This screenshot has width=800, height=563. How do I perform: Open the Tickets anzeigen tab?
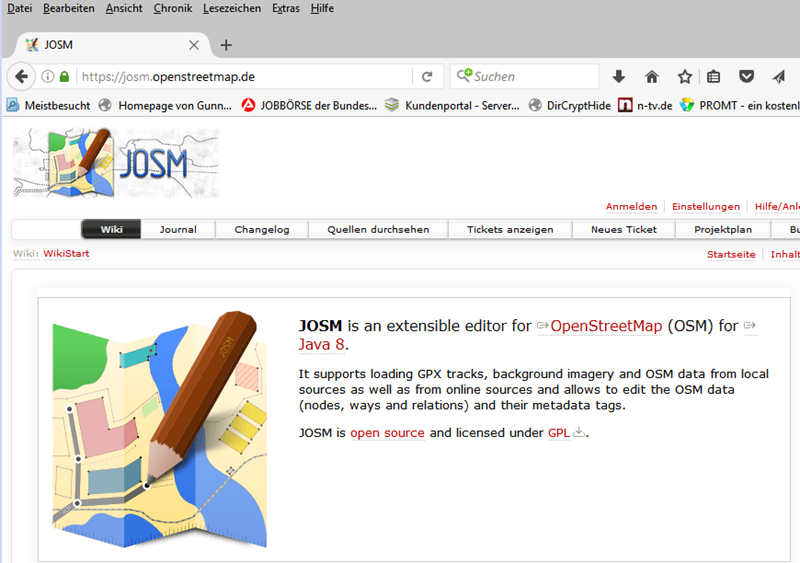pyautogui.click(x=510, y=229)
